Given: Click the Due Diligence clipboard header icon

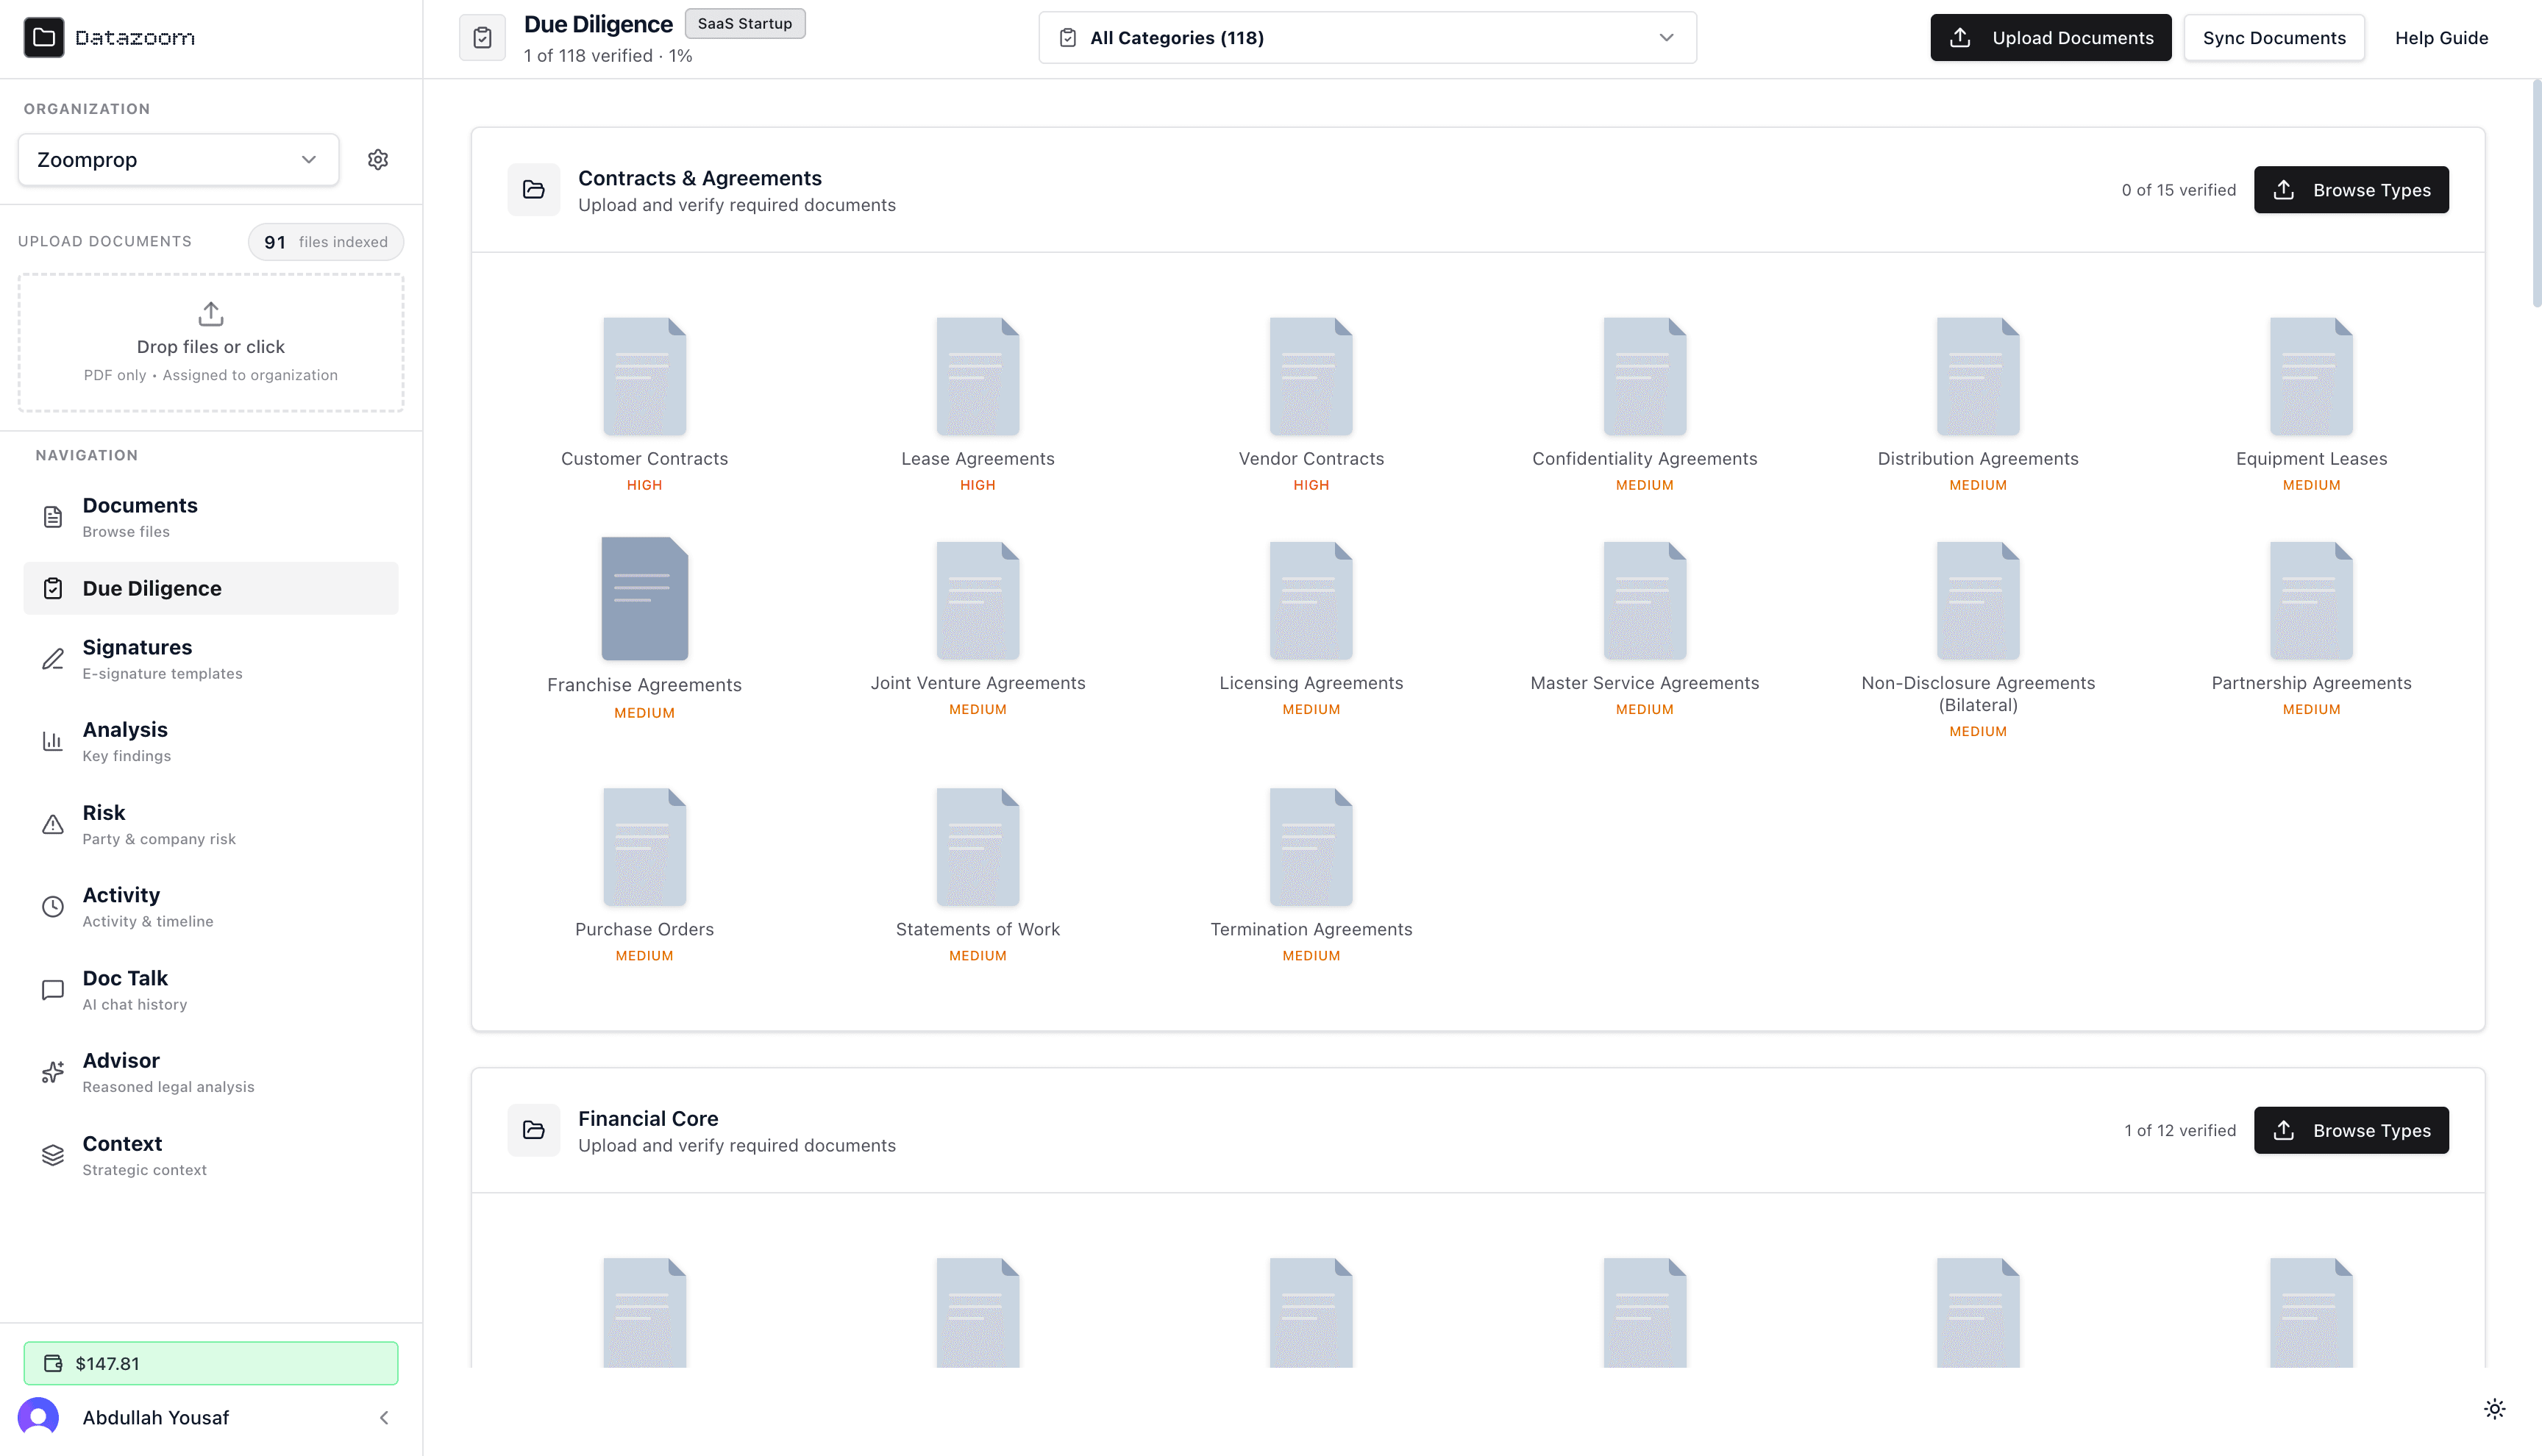Looking at the screenshot, I should [x=483, y=38].
